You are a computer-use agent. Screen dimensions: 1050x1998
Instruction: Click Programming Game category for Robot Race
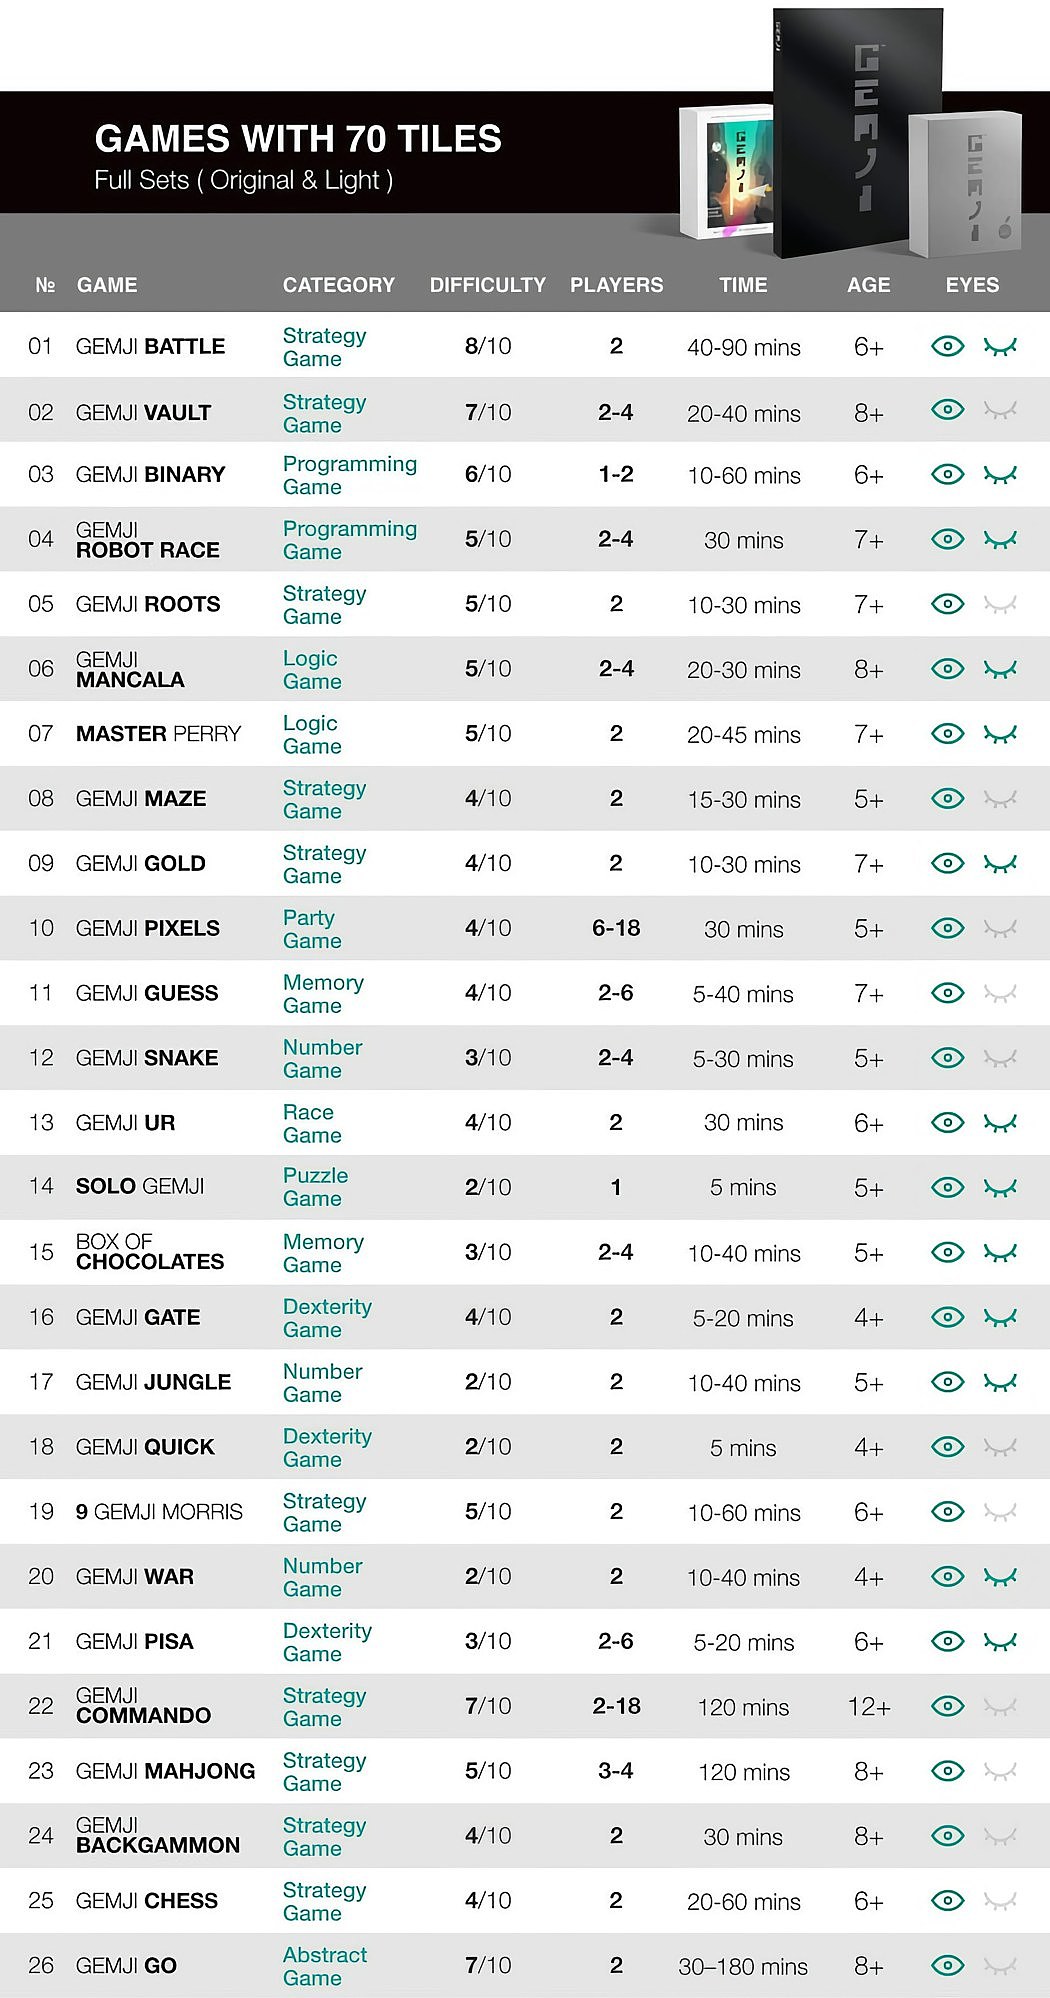[x=349, y=540]
